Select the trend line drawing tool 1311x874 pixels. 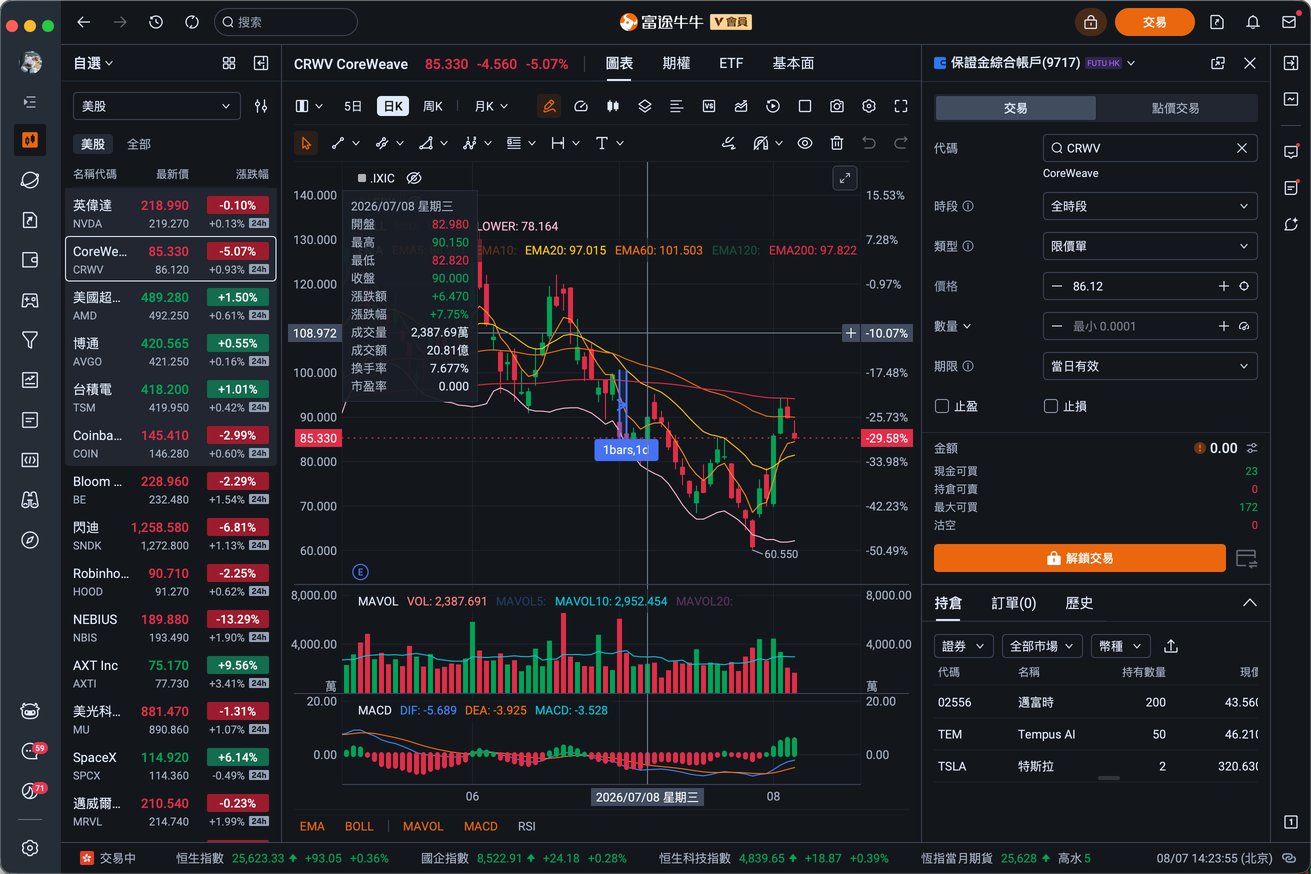338,143
